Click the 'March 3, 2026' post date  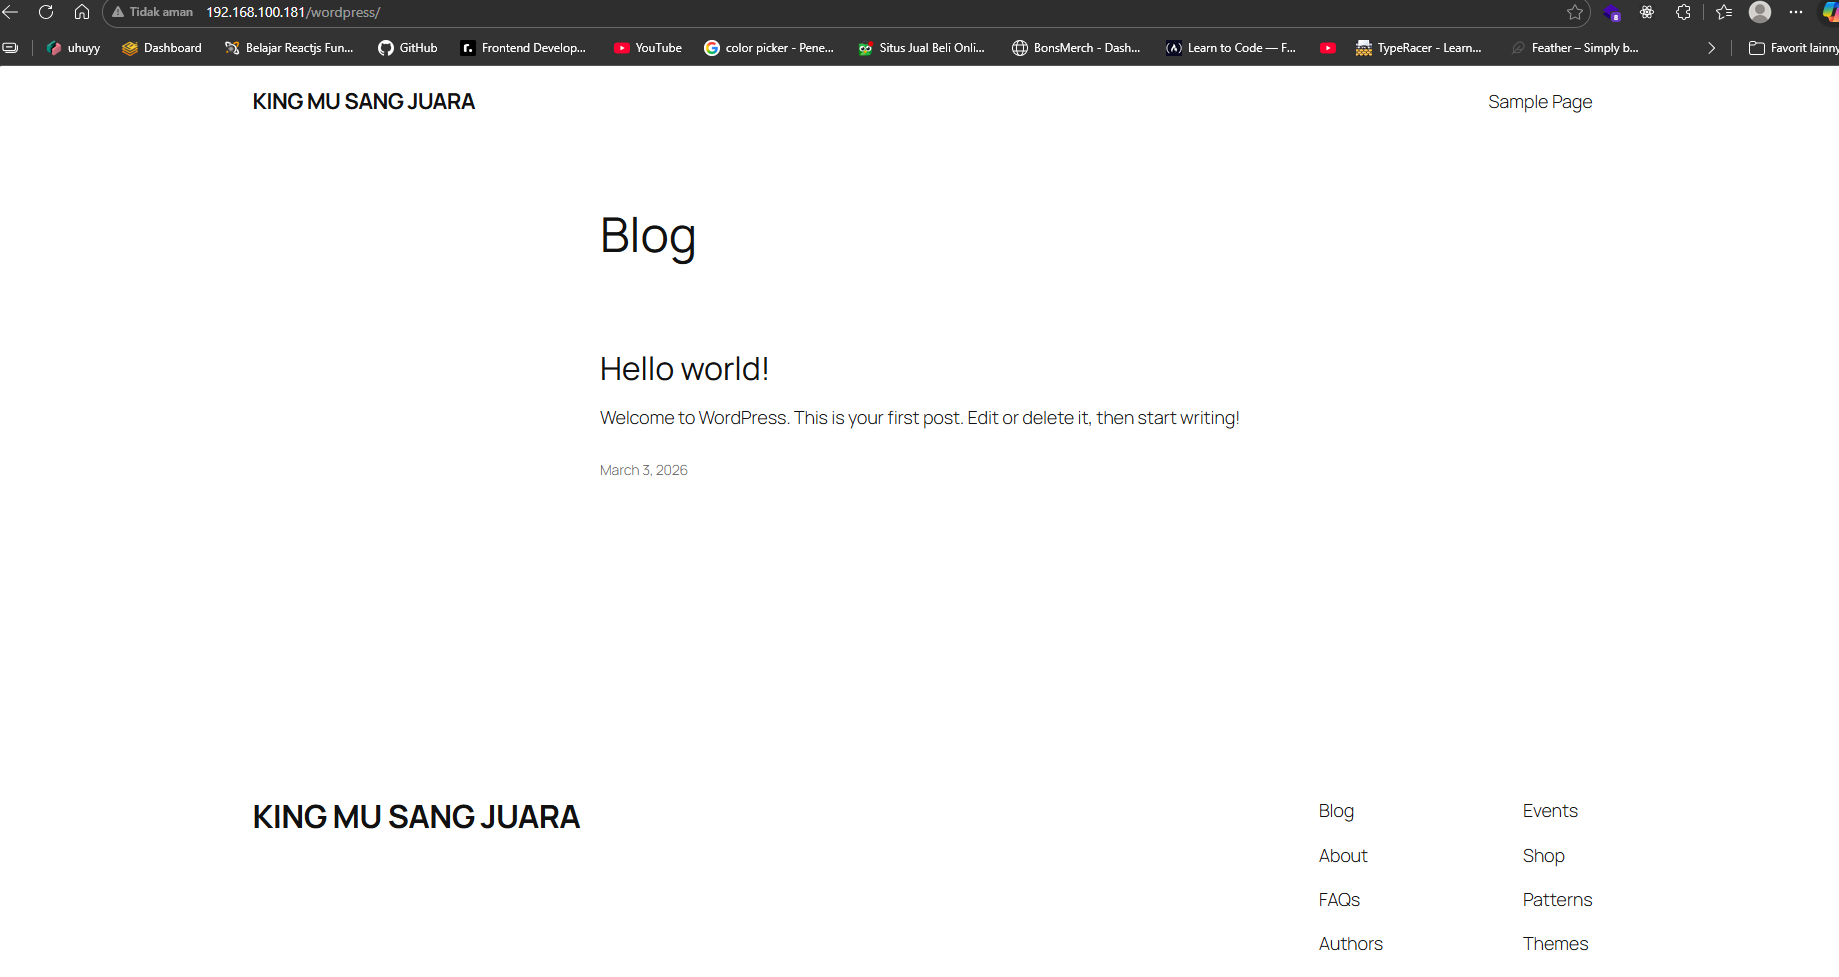click(644, 470)
